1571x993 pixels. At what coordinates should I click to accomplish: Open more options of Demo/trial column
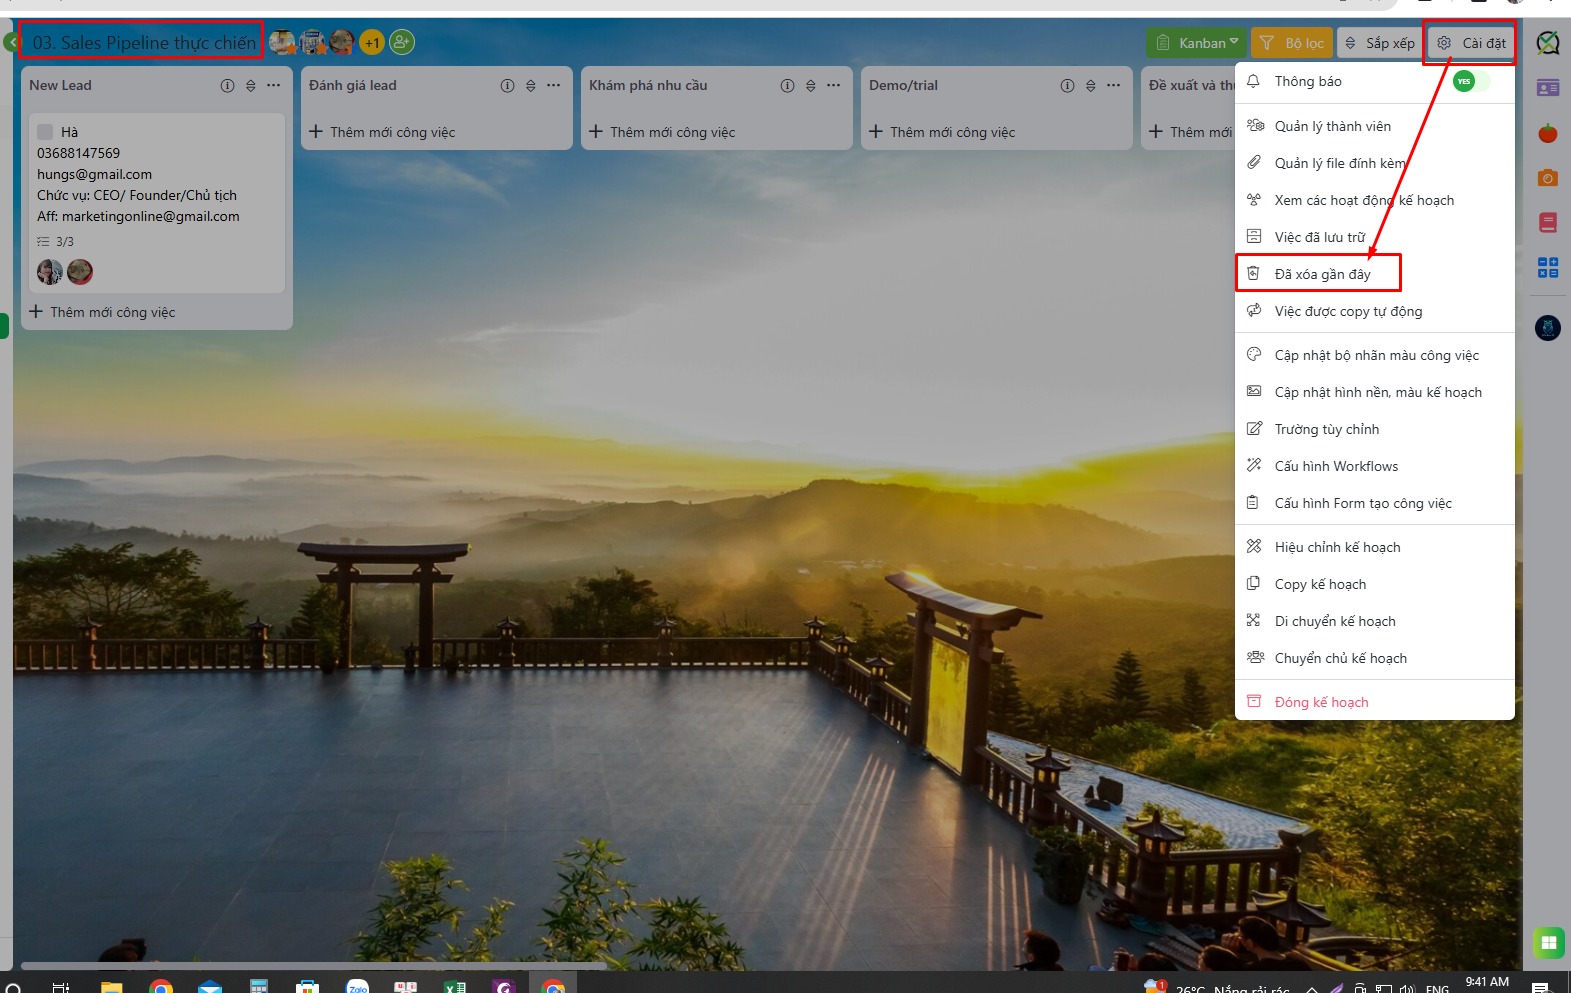pos(1114,85)
